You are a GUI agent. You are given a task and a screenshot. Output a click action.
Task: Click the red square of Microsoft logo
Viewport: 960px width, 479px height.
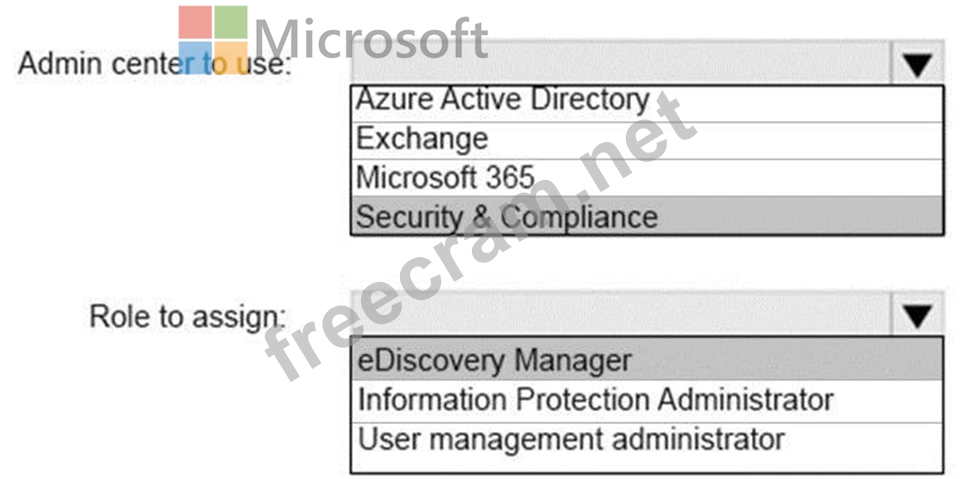click(195, 23)
